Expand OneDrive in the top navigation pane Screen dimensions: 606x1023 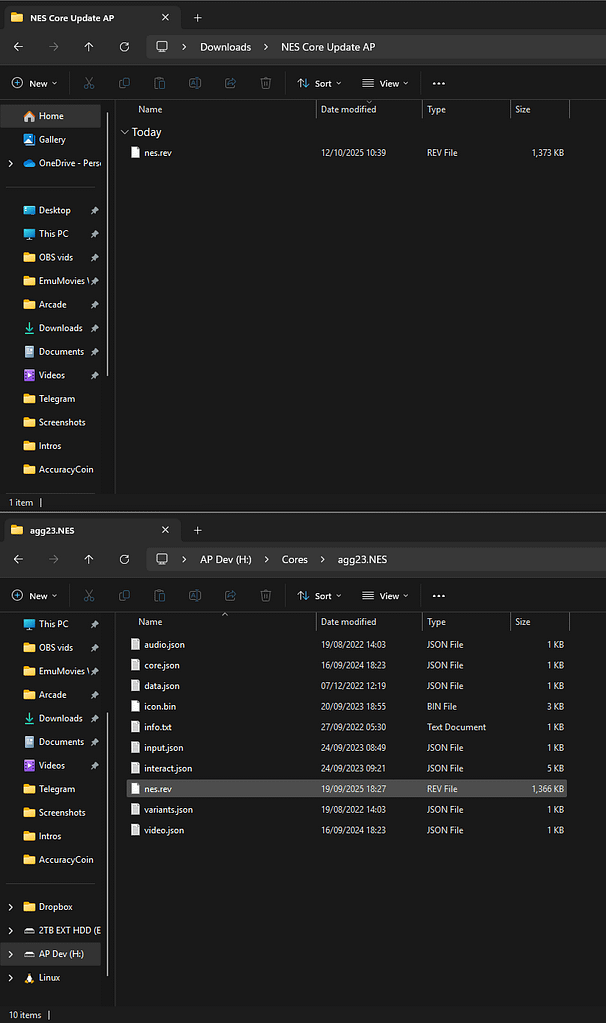(x=10, y=164)
